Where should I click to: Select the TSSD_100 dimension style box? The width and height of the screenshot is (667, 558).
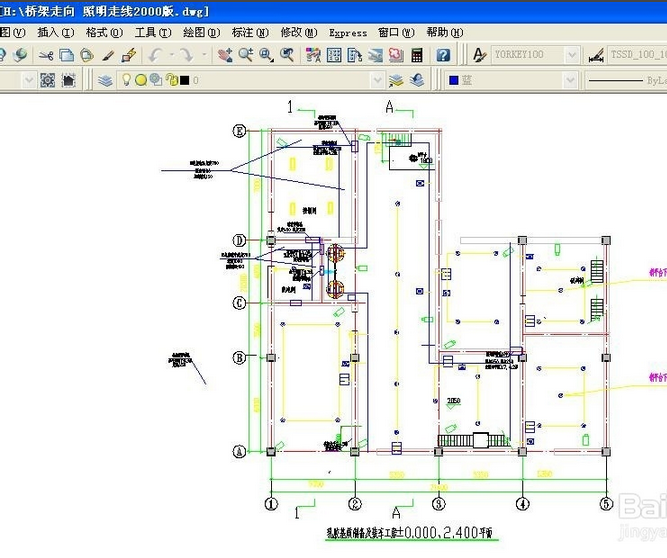(x=637, y=54)
